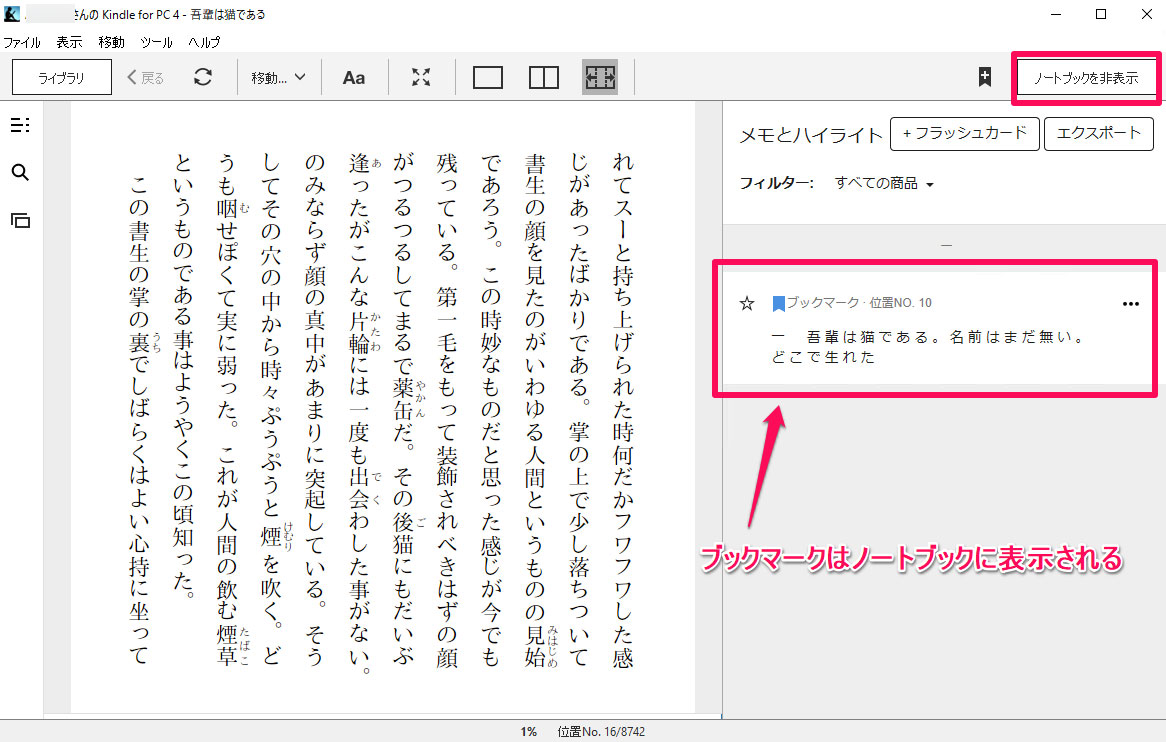1166x742 pixels.
Task: Open the table of contents sidebar icon
Action: [x=20, y=125]
